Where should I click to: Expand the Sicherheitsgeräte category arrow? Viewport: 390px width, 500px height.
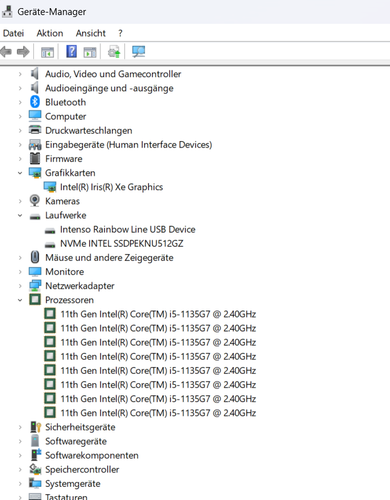[20, 427]
